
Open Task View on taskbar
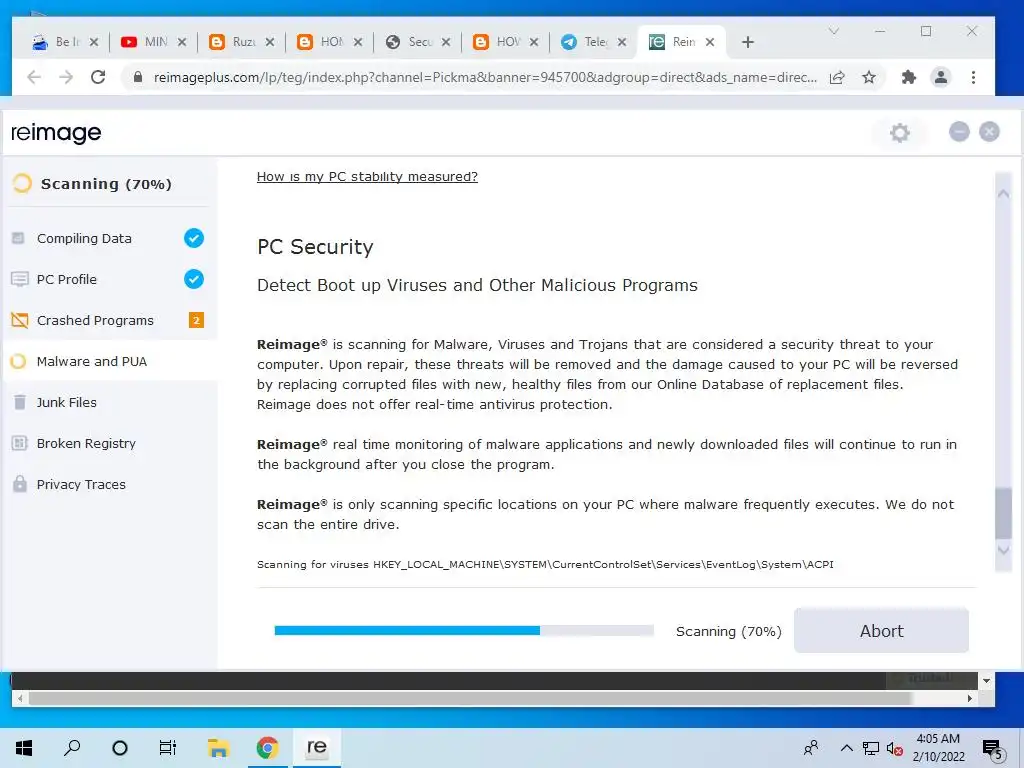[x=168, y=748]
